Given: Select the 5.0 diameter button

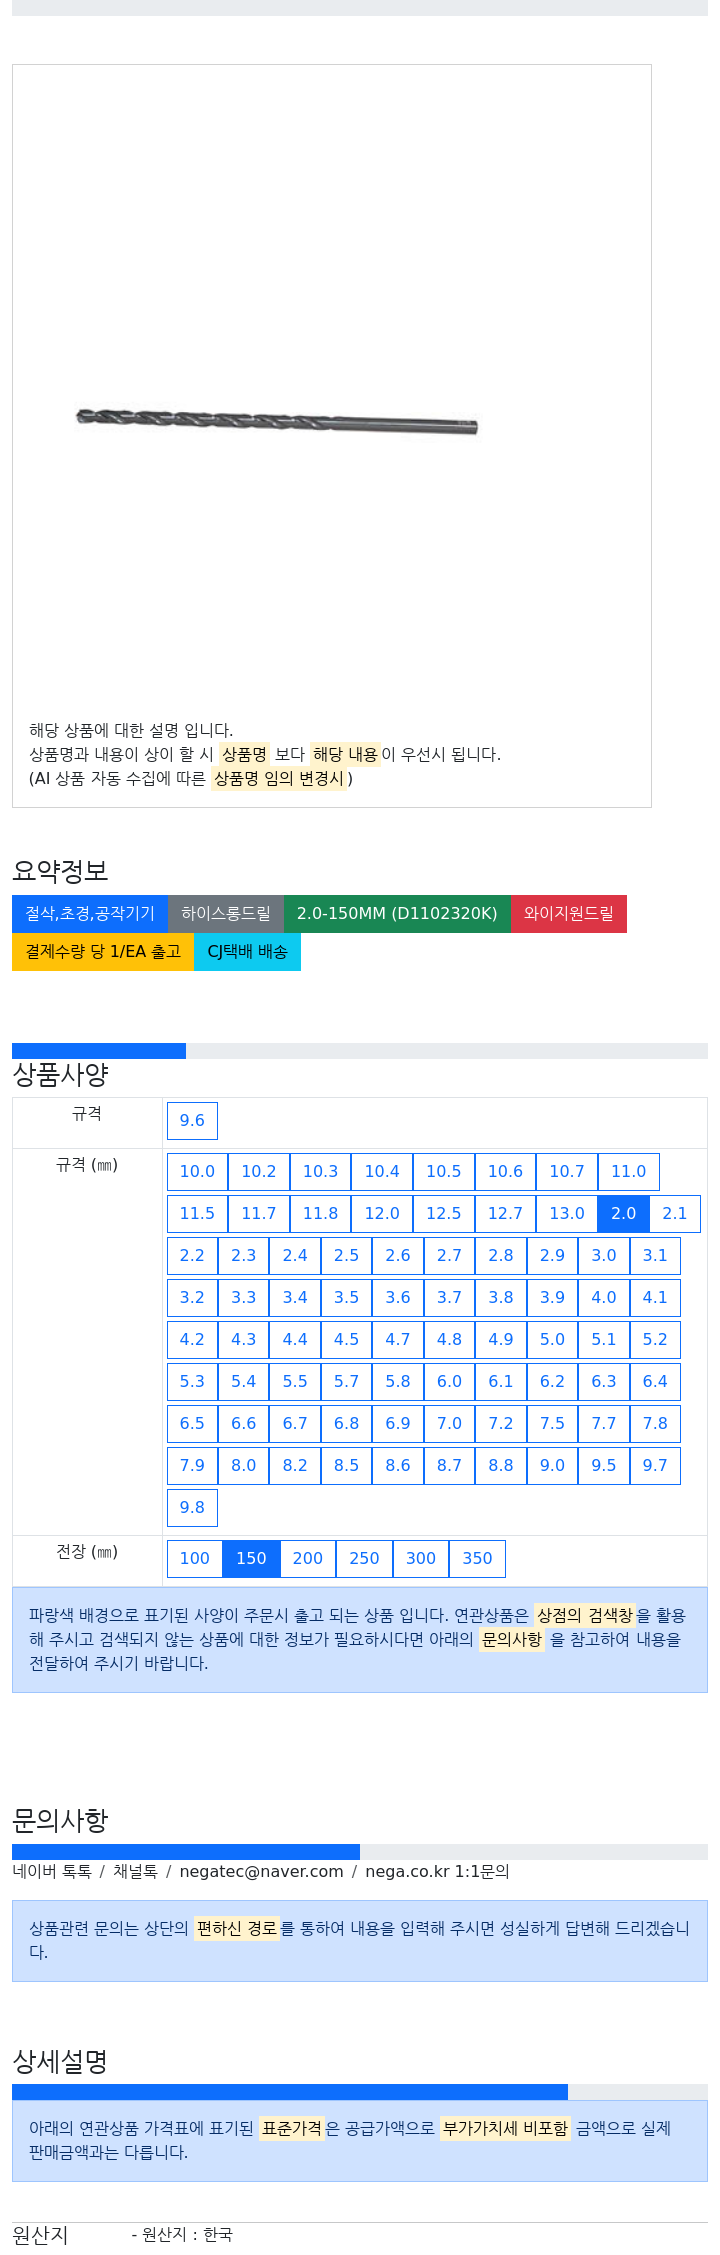Looking at the screenshot, I should (x=552, y=1340).
